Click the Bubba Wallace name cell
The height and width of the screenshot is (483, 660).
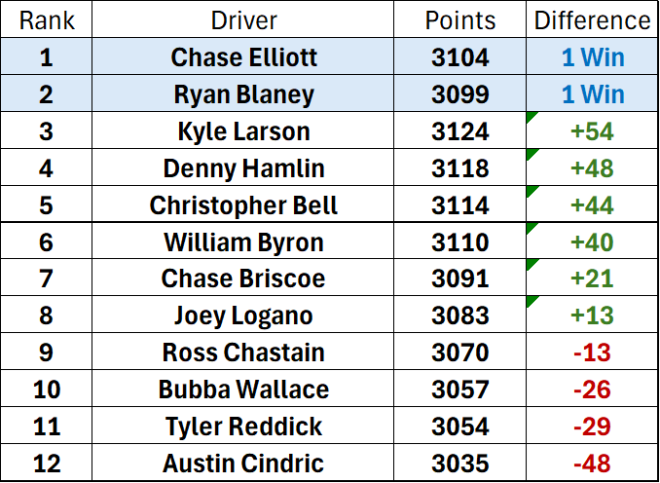(243, 389)
